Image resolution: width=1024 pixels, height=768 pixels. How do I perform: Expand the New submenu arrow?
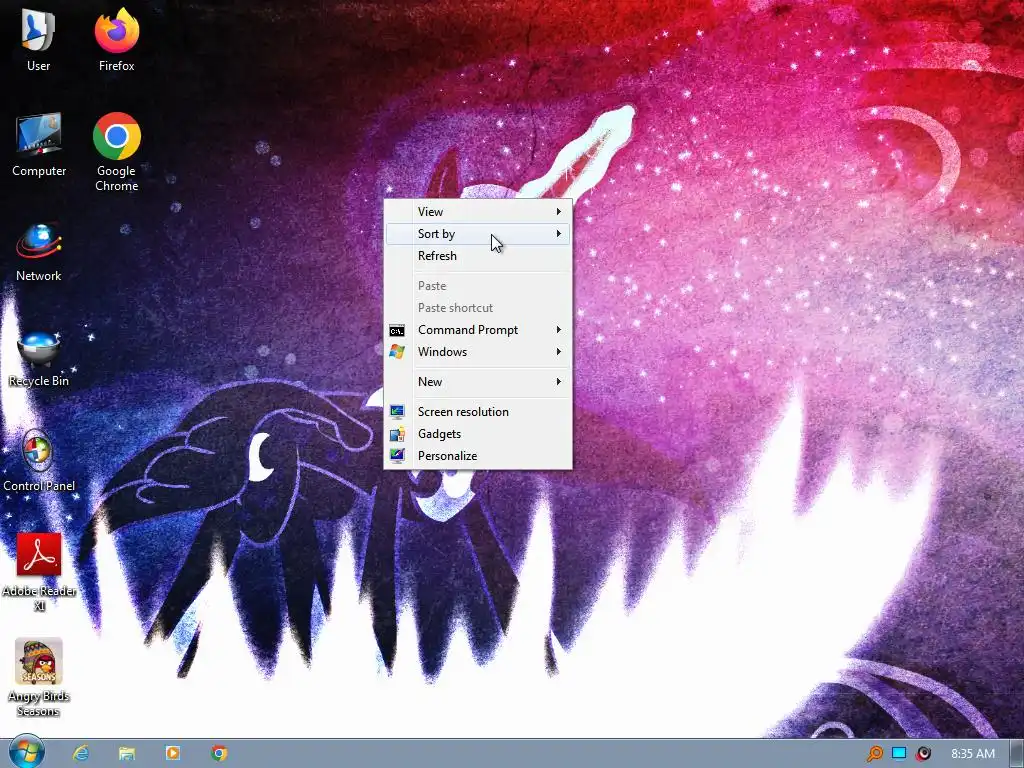[558, 382]
